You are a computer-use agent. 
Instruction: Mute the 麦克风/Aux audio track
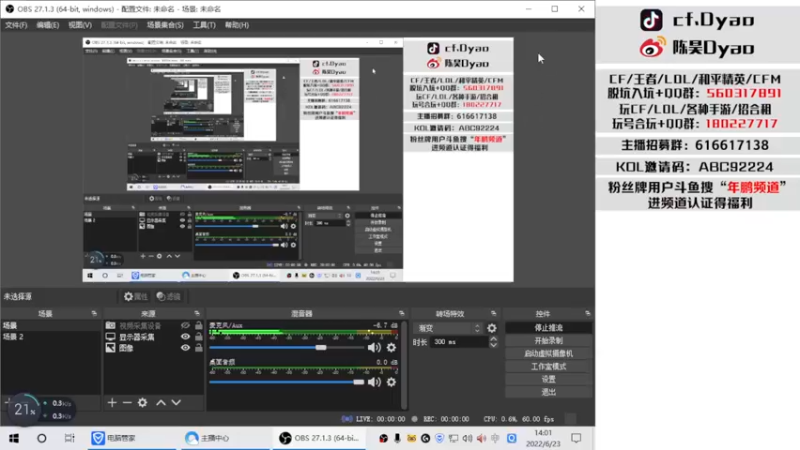pyautogui.click(x=374, y=347)
